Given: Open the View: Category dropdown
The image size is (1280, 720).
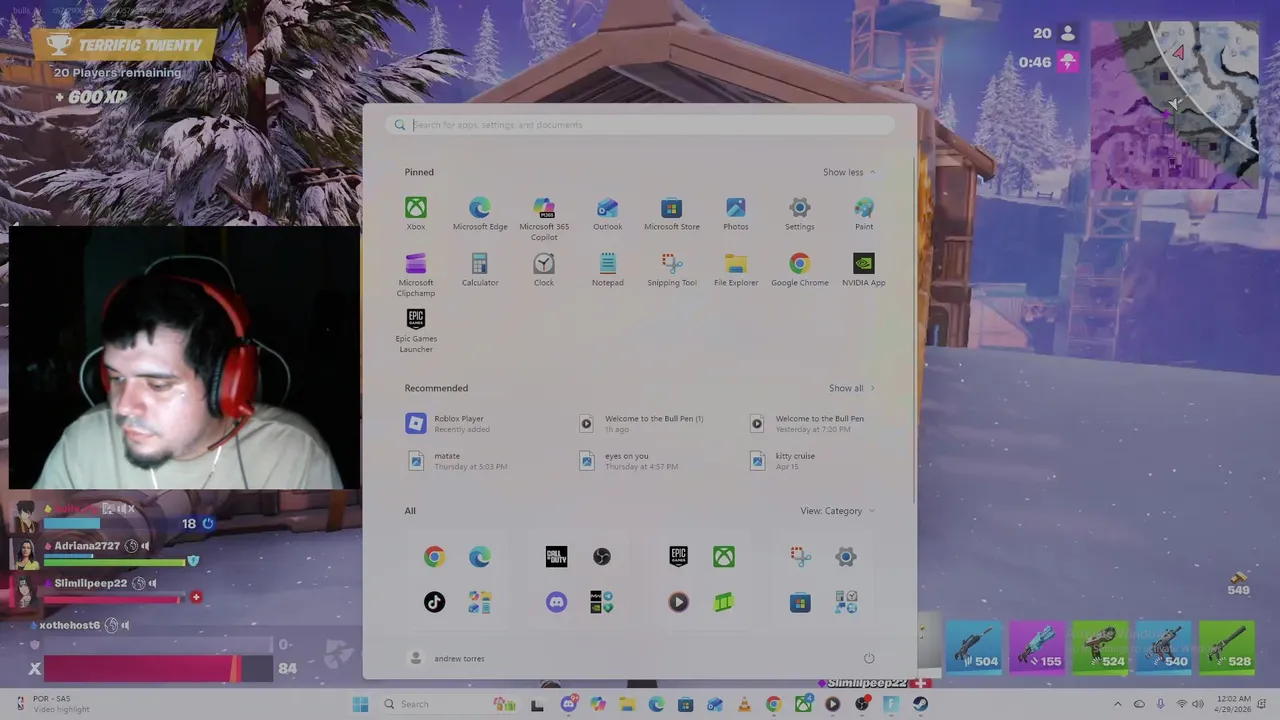Looking at the screenshot, I should click(837, 511).
